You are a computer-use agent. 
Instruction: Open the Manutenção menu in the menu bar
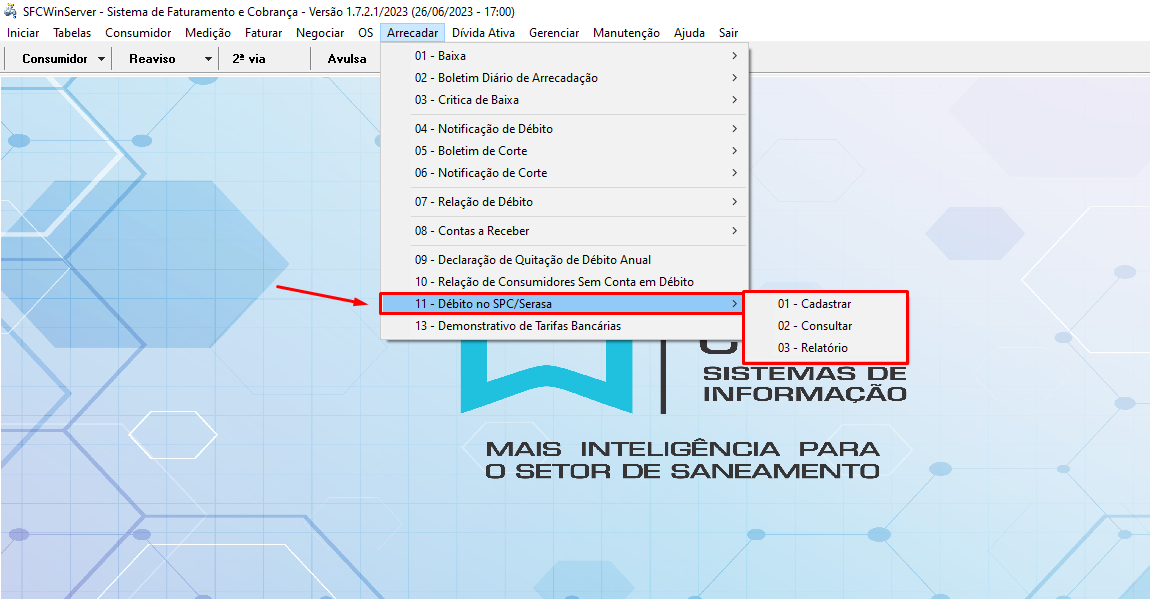(626, 33)
